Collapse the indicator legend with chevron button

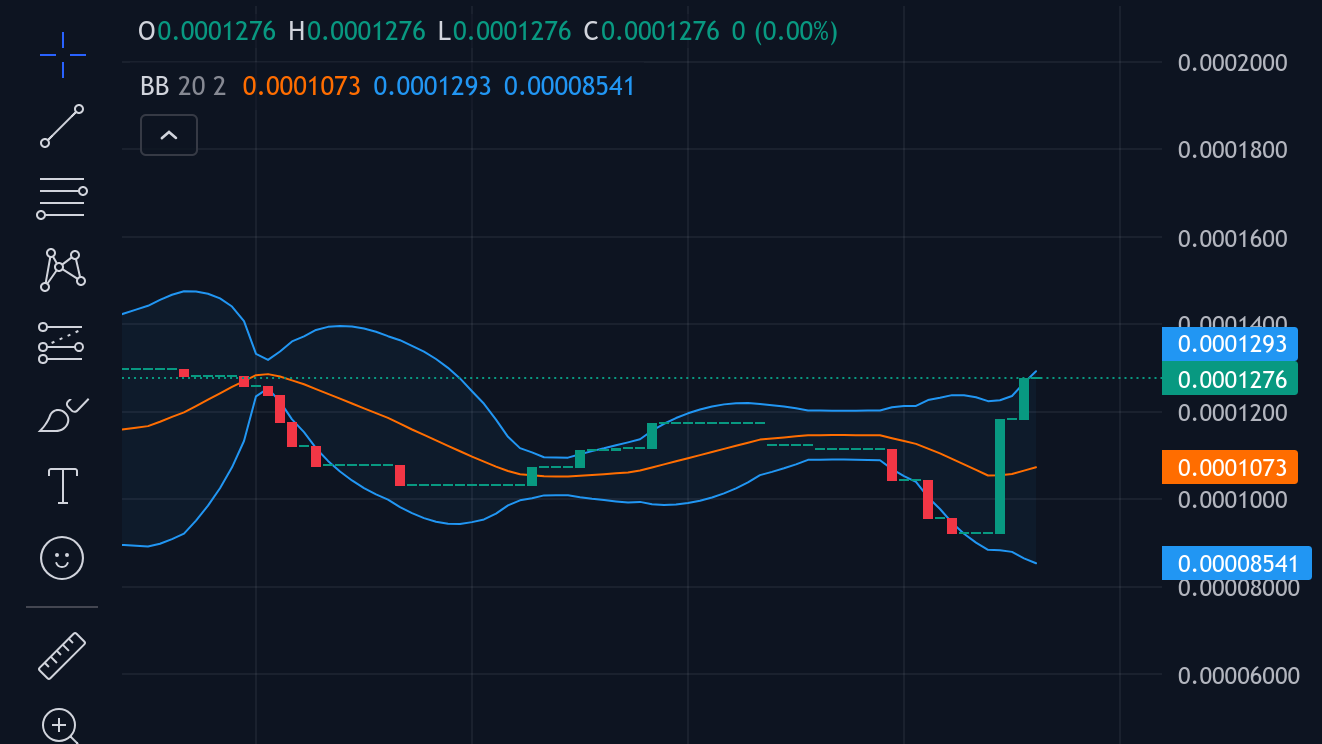169,135
